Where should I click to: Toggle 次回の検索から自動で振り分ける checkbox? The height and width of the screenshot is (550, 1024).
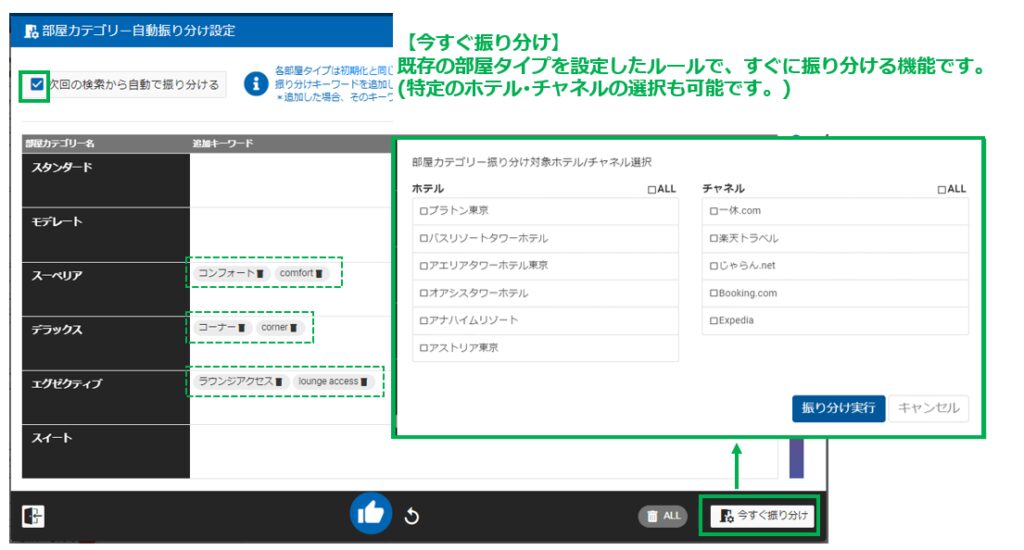[37, 85]
